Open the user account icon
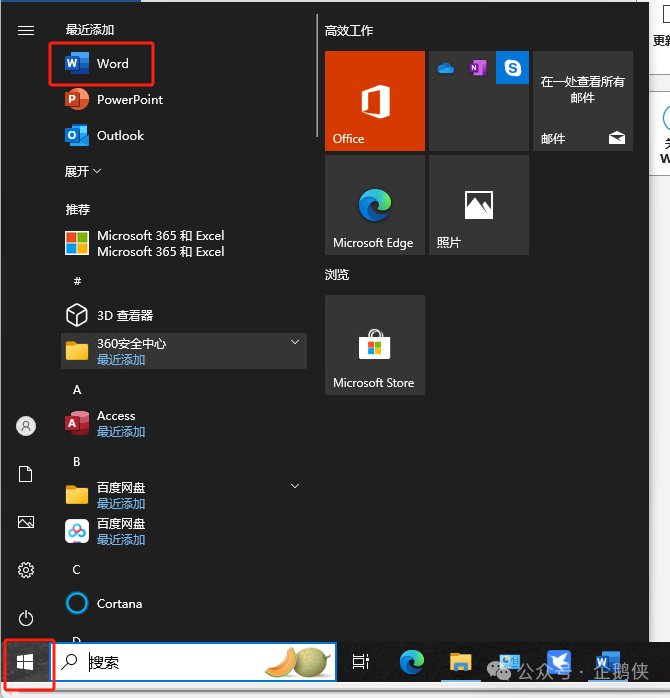670x698 pixels. (26, 426)
